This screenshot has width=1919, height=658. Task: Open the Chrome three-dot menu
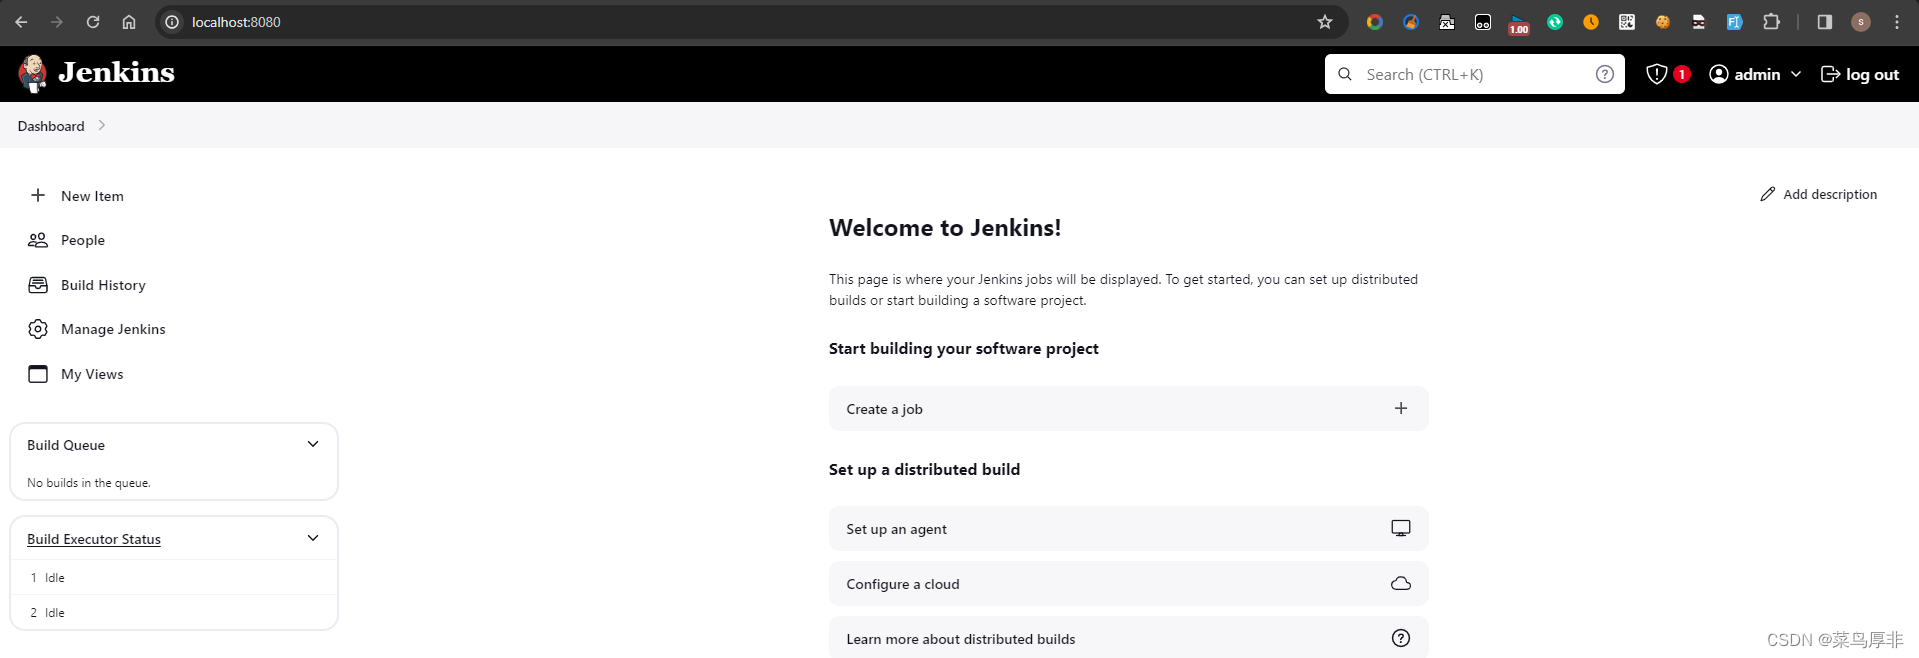[1897, 22]
